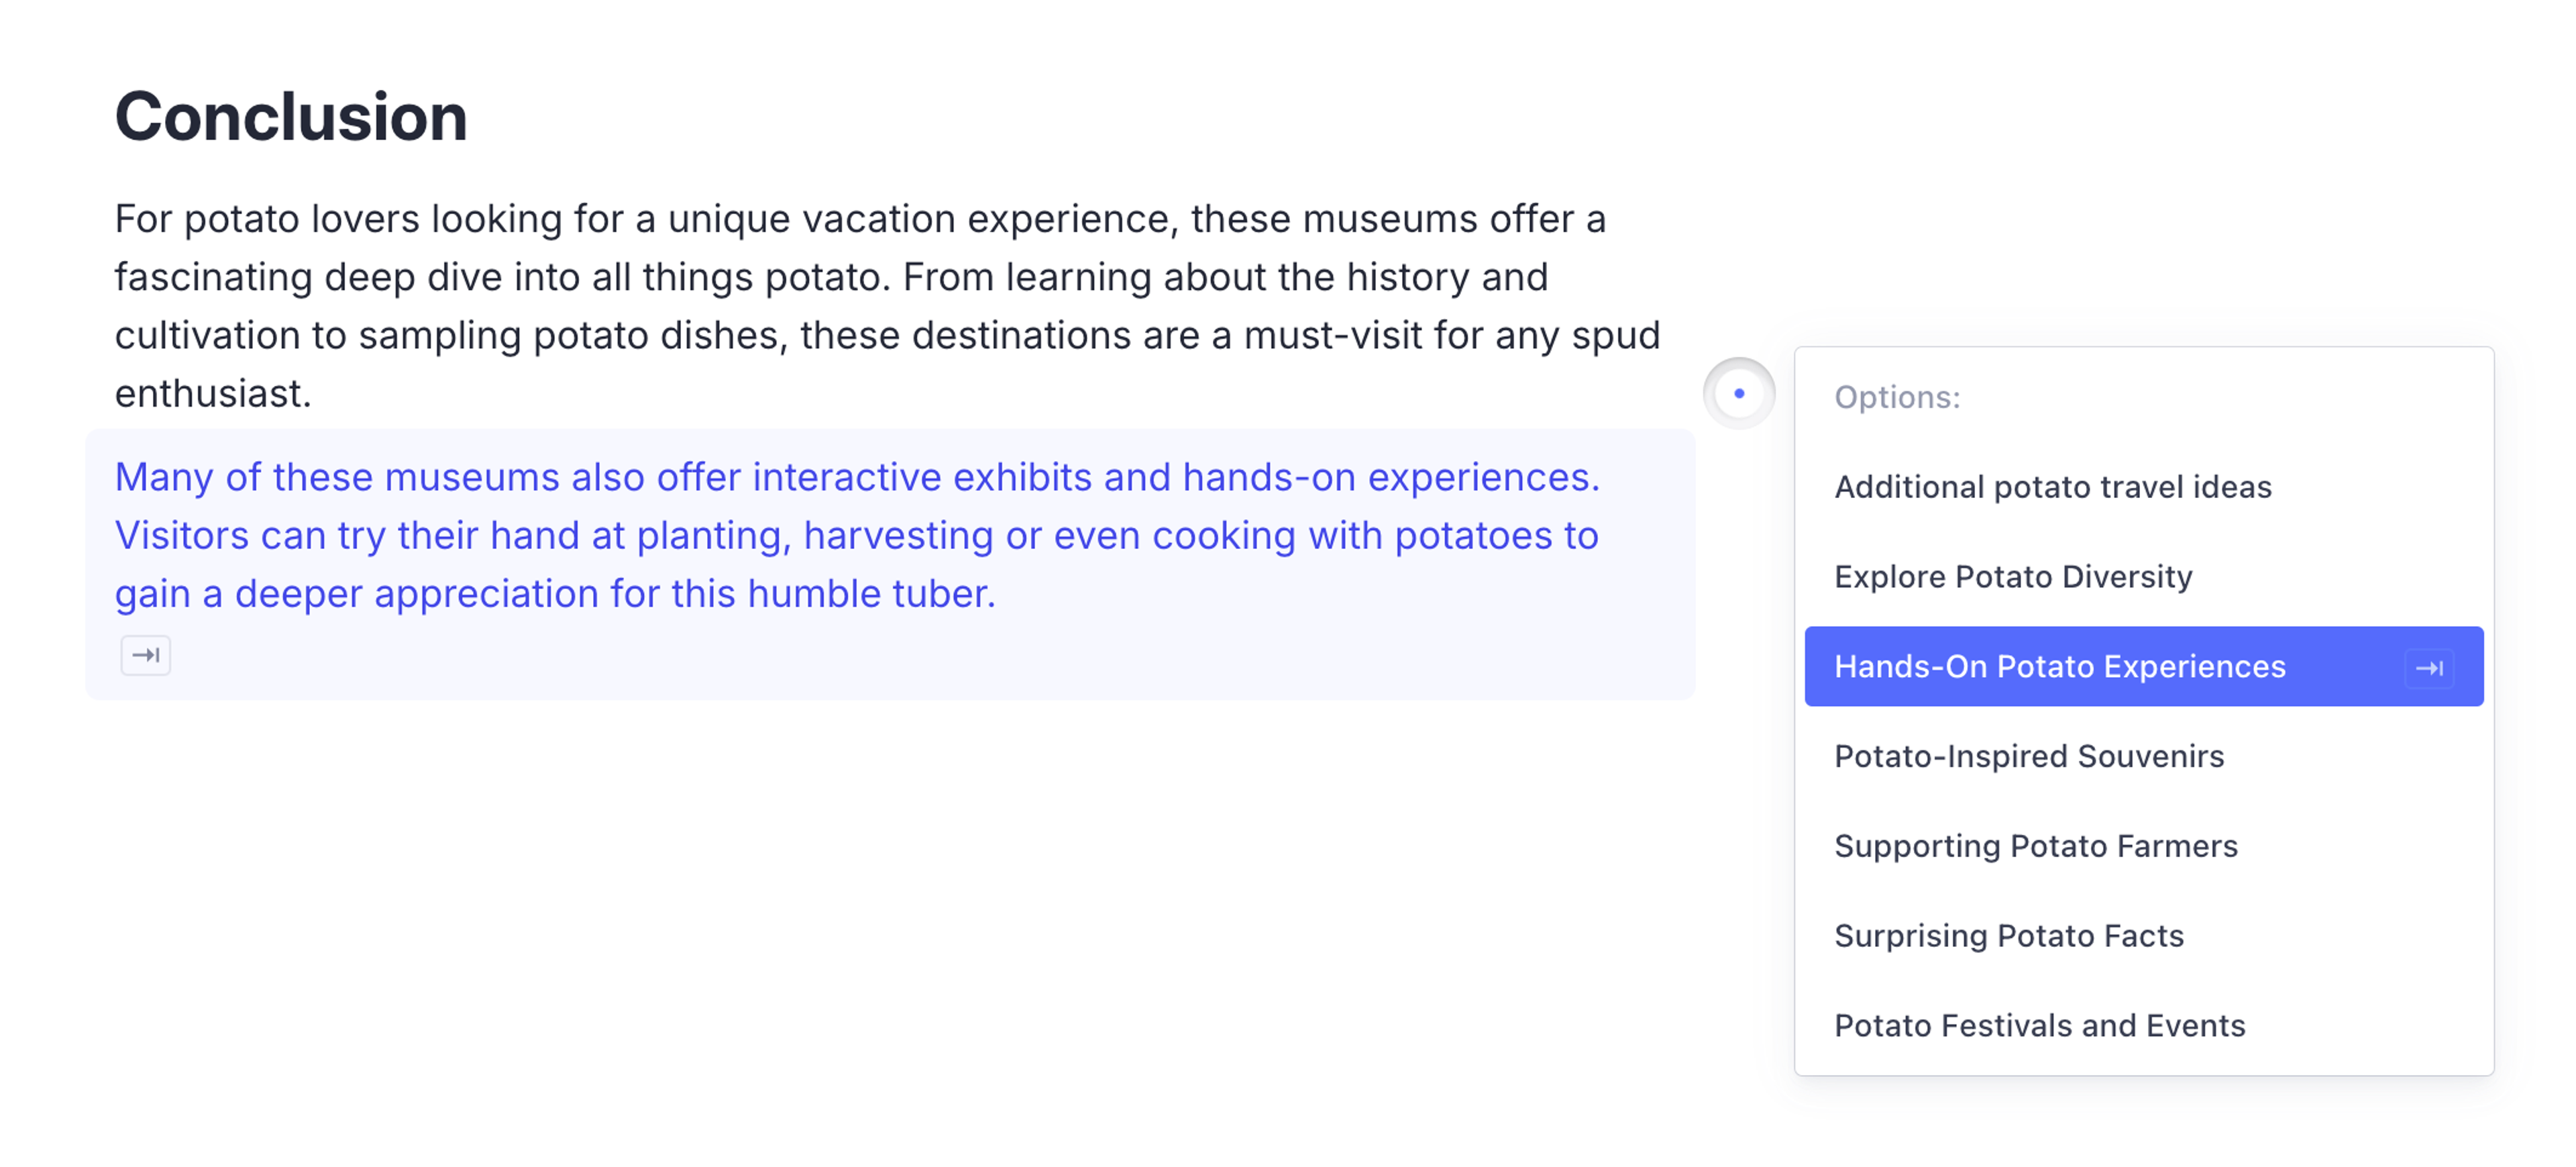The image size is (2576, 1167).
Task: Select 'Potato-Inspired Souvenirs' suggestion
Action: tap(2028, 756)
